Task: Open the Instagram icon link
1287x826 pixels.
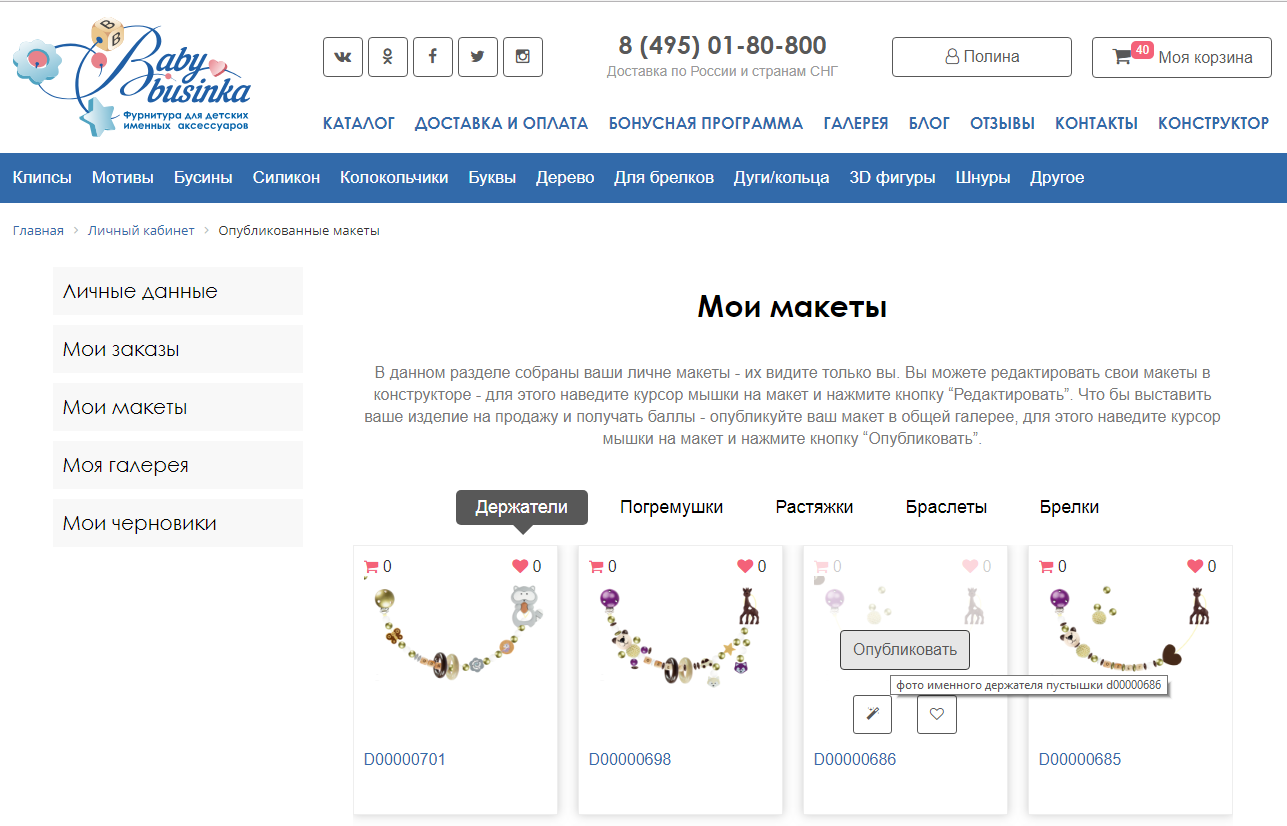Action: (x=522, y=57)
